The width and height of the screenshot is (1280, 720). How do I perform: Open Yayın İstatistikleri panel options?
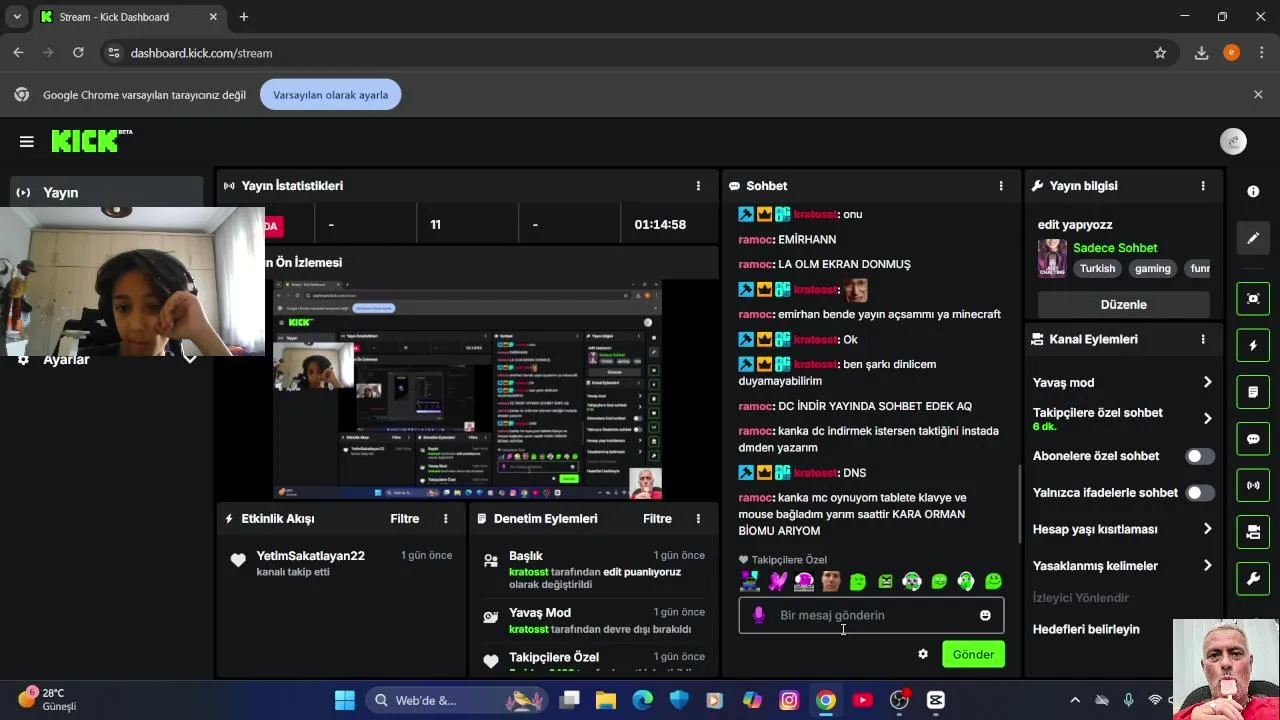point(698,186)
